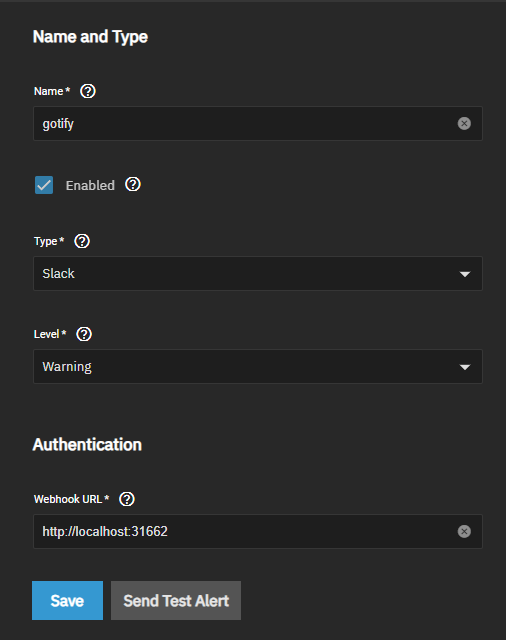Uncheck the Enabled checkbox
The width and height of the screenshot is (506, 640).
44,185
